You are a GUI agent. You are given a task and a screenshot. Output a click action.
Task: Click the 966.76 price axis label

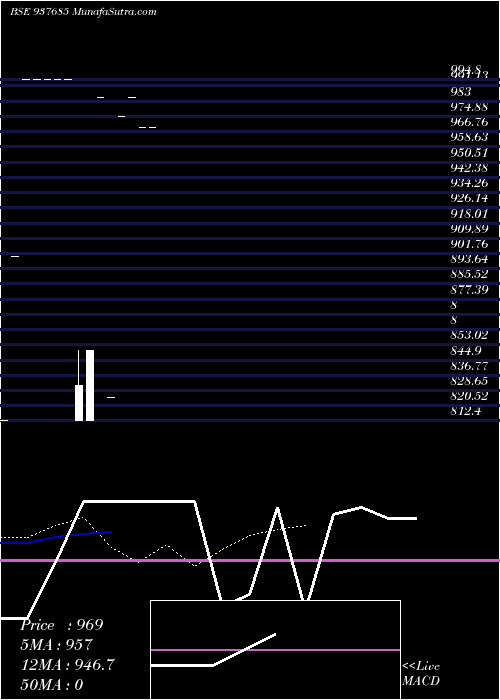tap(469, 122)
